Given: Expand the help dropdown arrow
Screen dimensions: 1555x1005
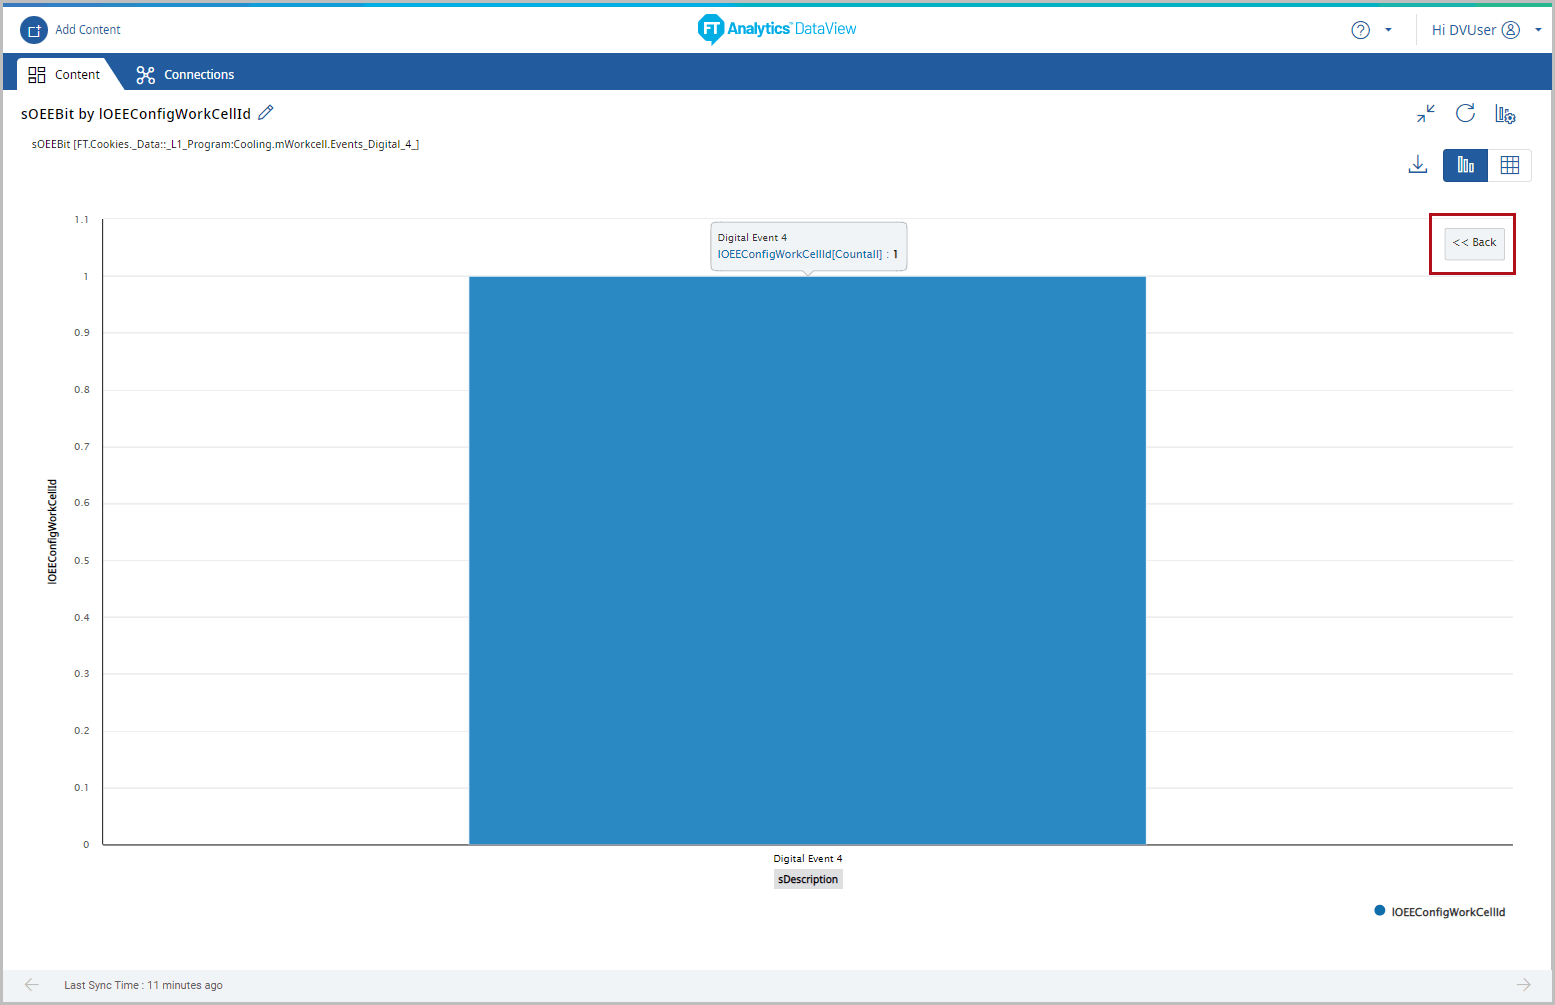Looking at the screenshot, I should click(x=1388, y=30).
